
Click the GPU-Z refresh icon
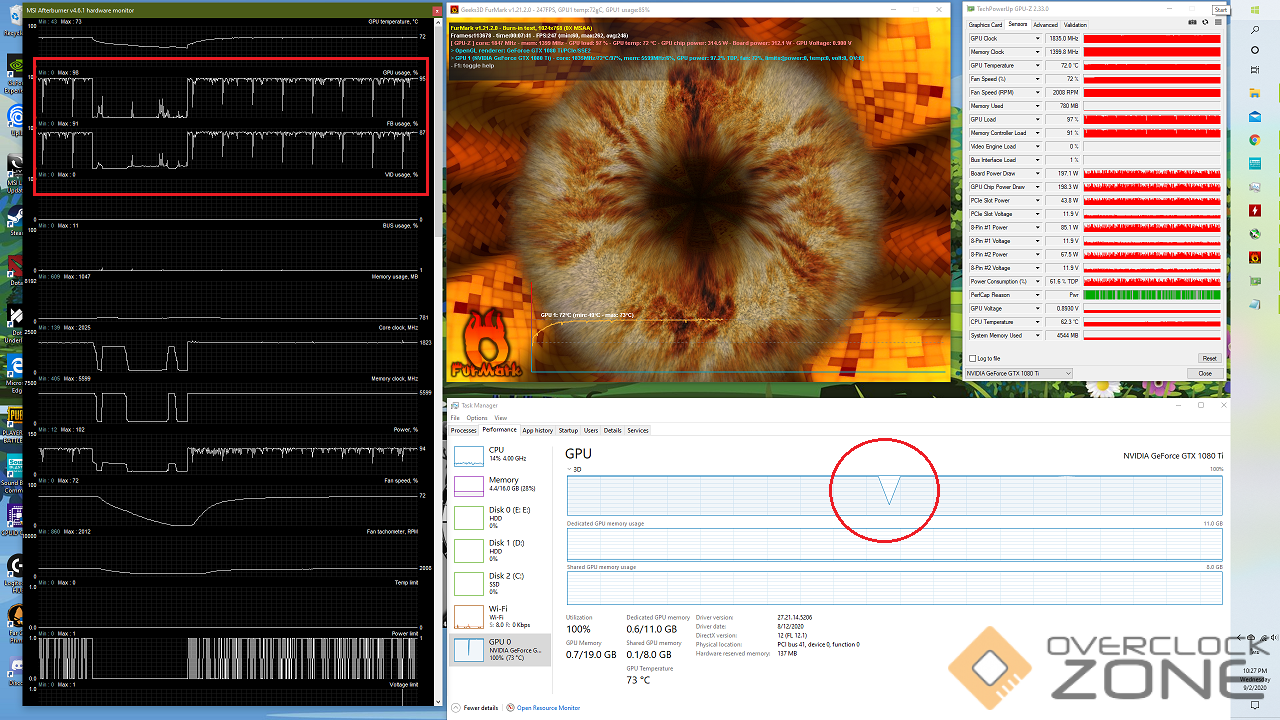pos(1204,21)
